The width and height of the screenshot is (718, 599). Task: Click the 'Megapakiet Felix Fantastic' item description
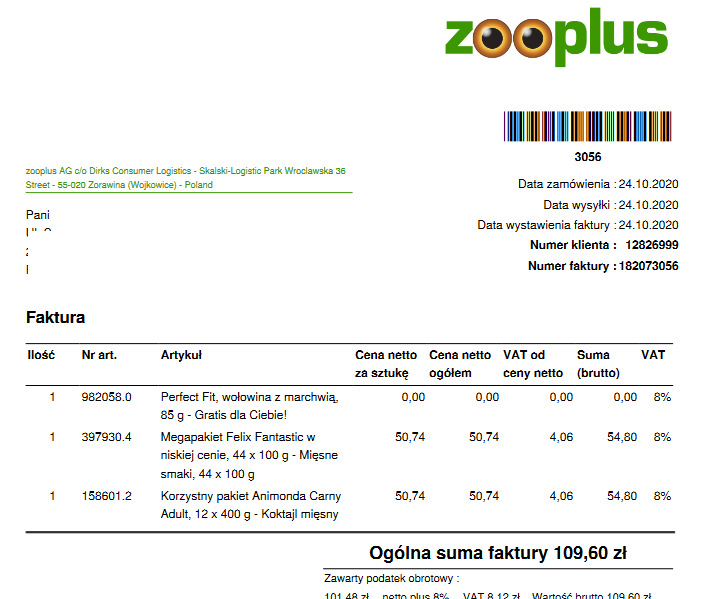pos(249,456)
